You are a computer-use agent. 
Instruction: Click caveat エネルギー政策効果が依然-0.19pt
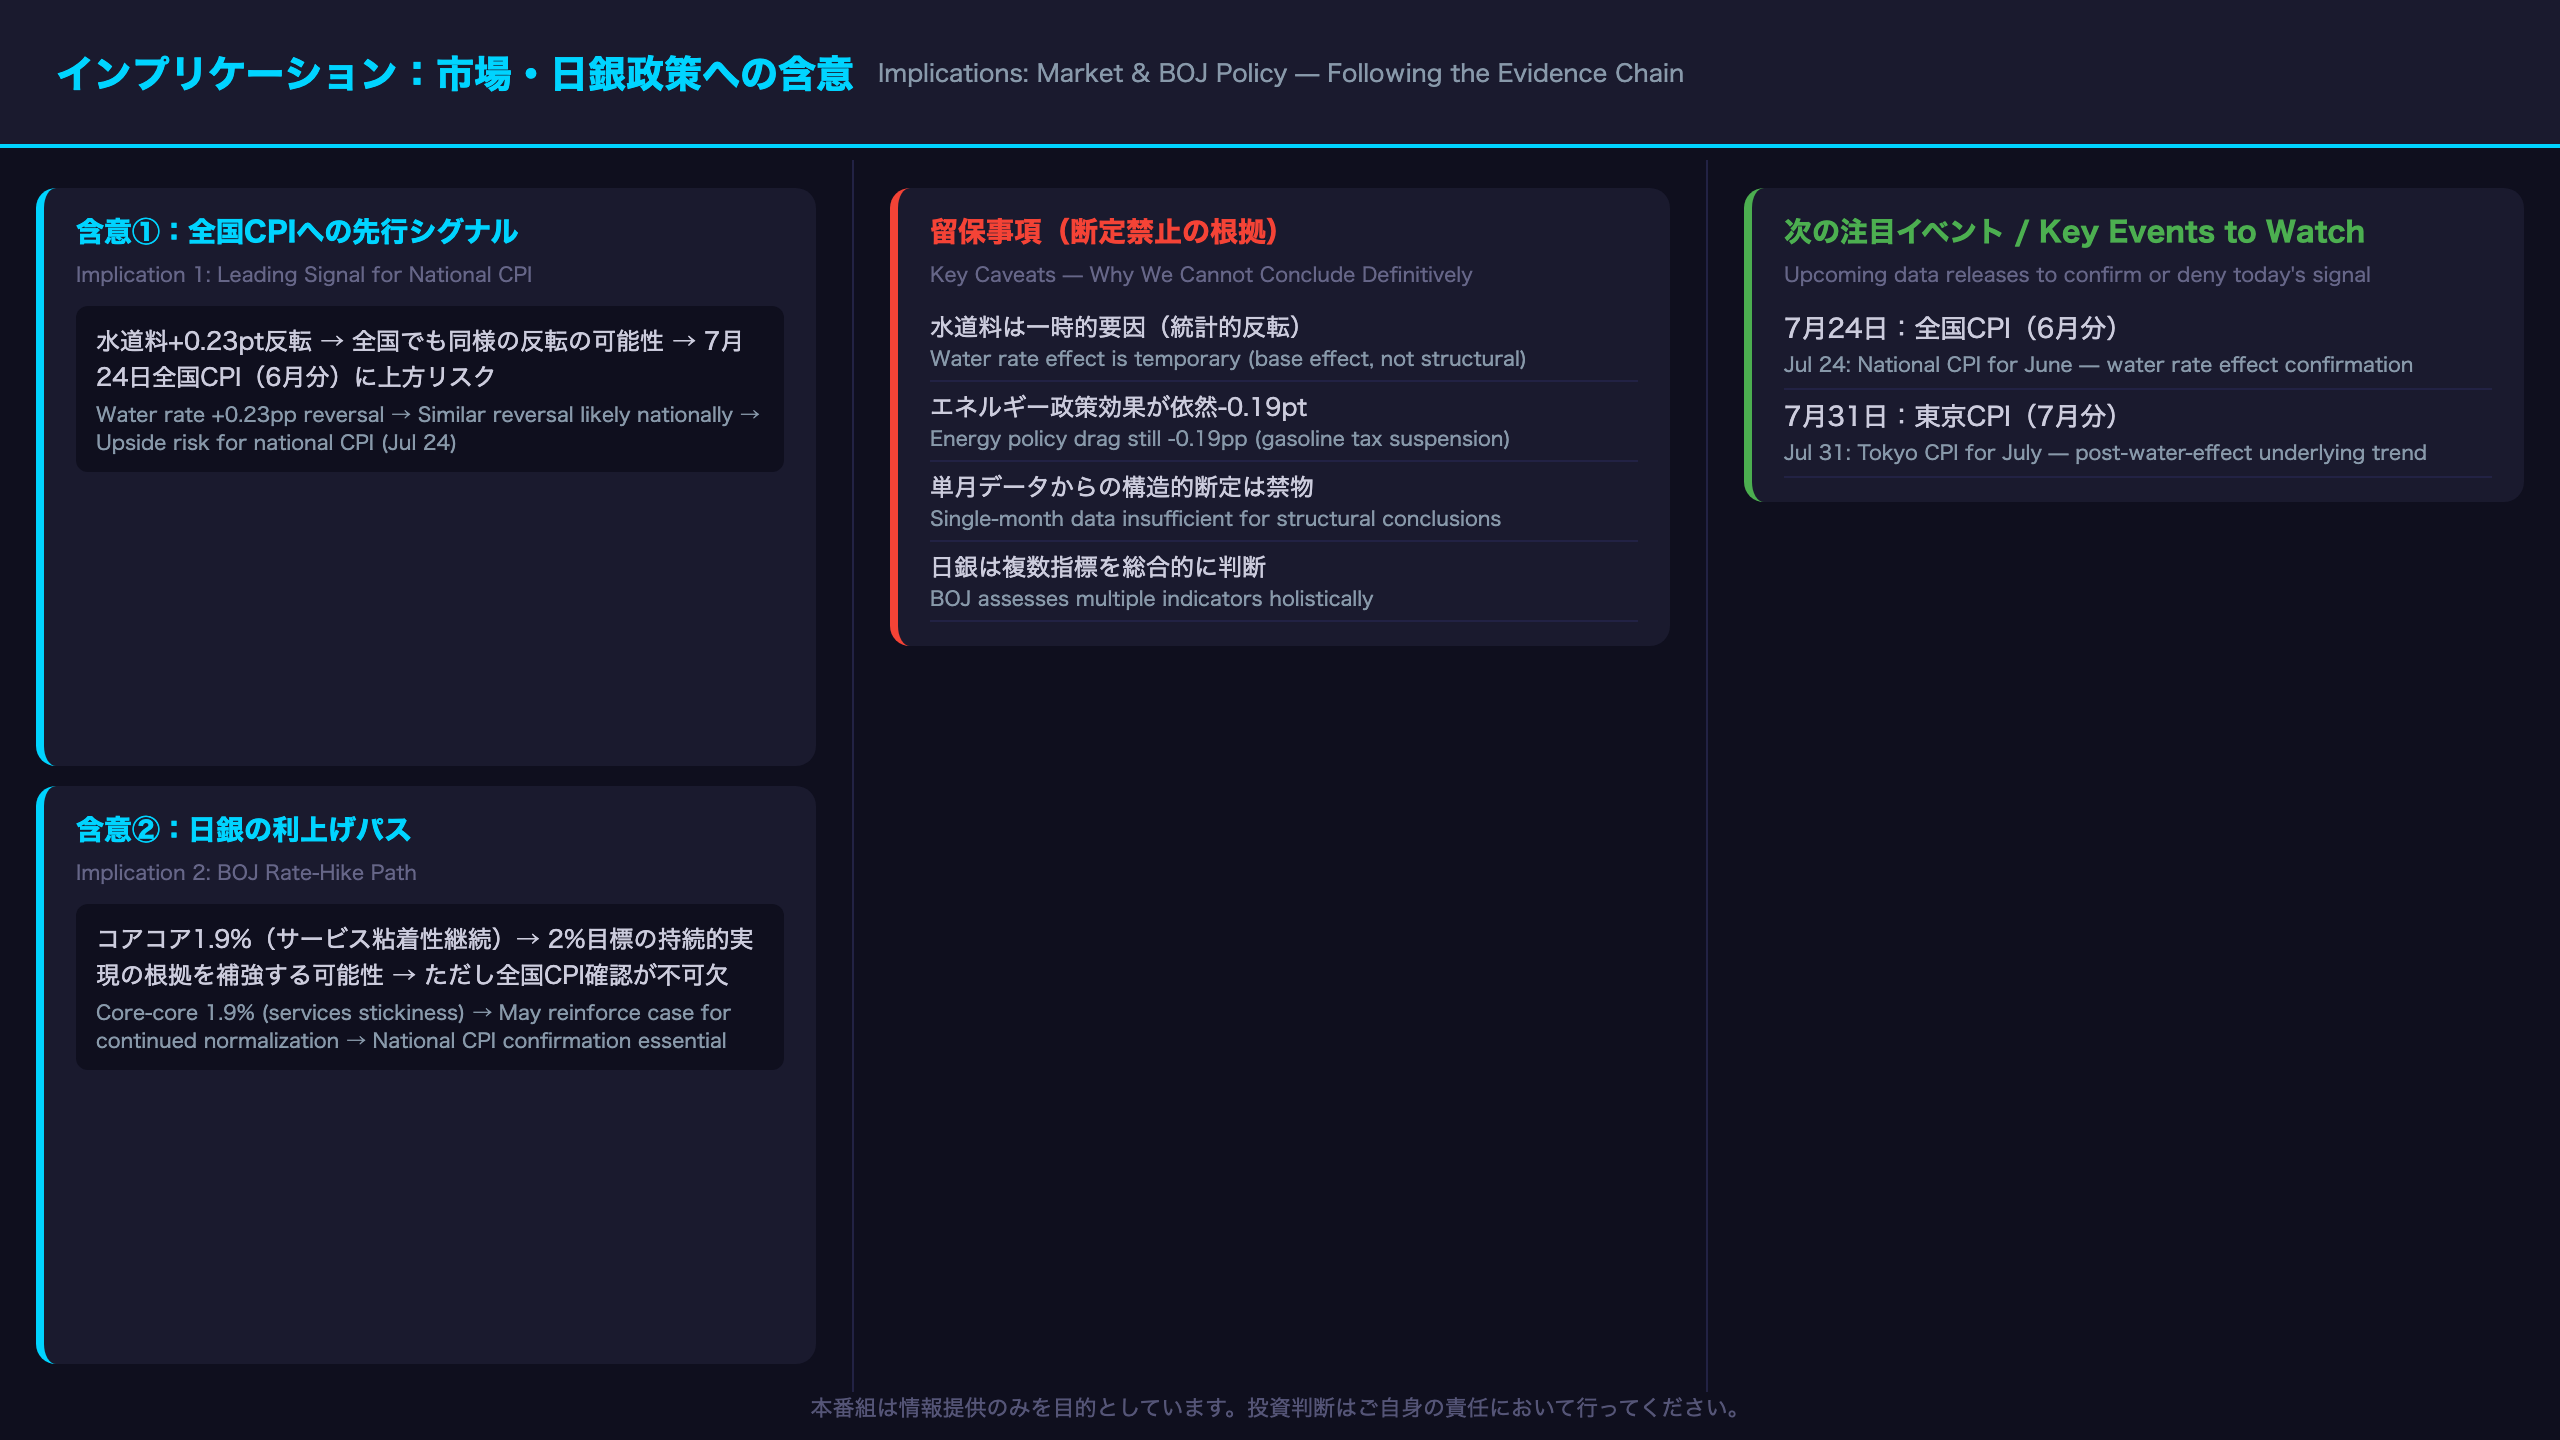point(1118,407)
